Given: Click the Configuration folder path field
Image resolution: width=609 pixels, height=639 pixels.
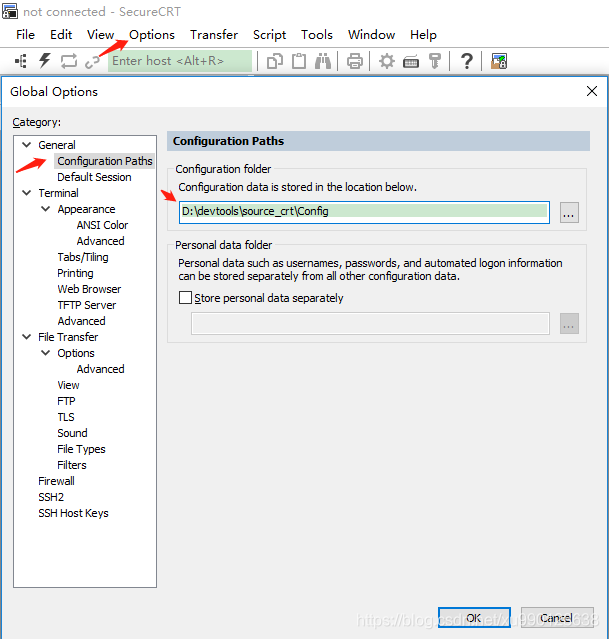Looking at the screenshot, I should [x=364, y=212].
